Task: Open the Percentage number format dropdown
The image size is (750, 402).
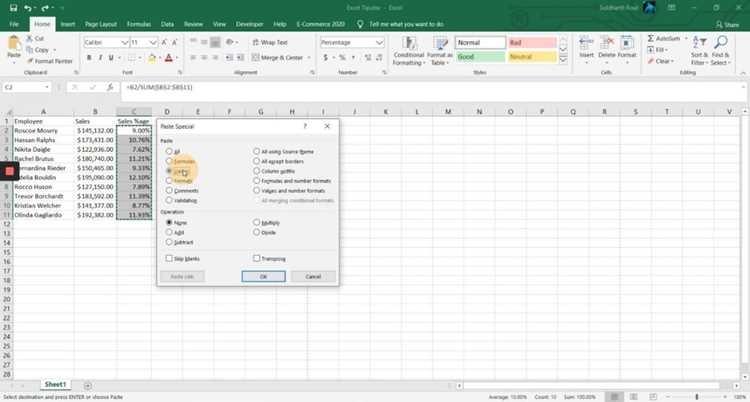Action: coord(380,43)
